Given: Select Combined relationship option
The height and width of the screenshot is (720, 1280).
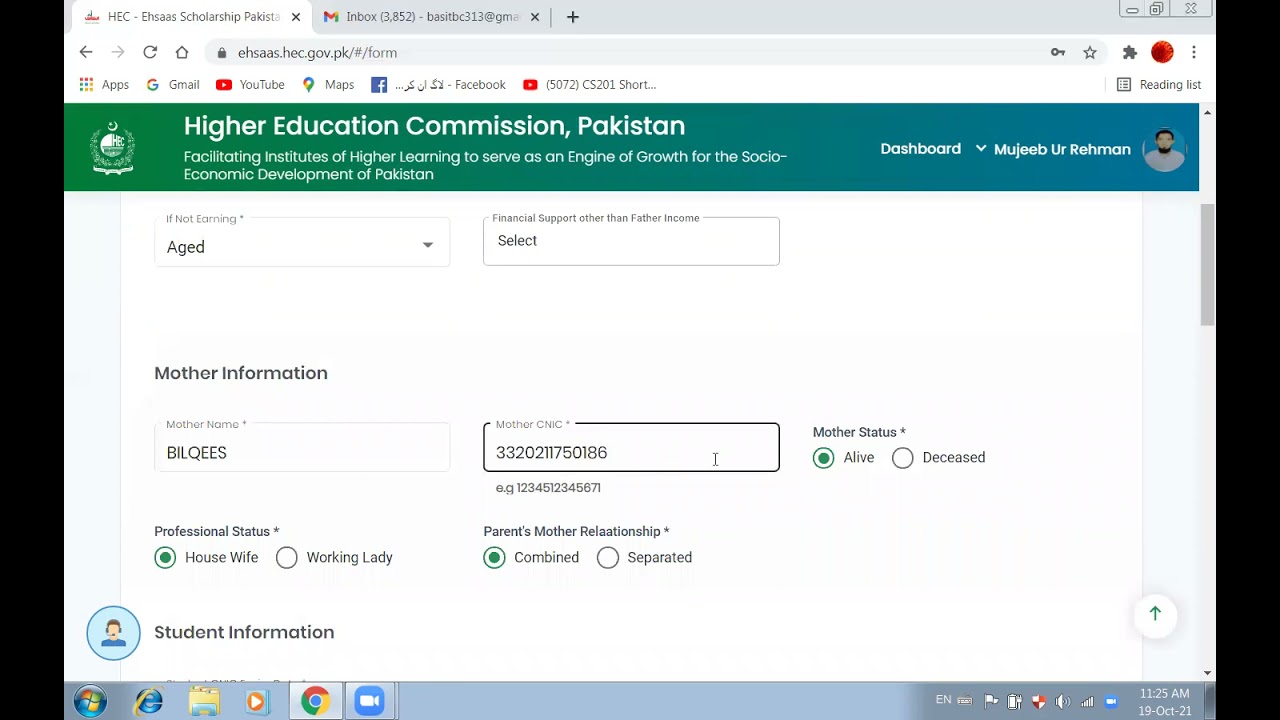Looking at the screenshot, I should 494,558.
